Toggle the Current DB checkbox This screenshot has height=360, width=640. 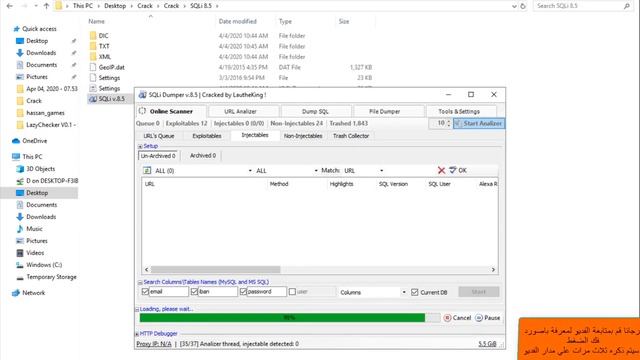pyautogui.click(x=415, y=292)
